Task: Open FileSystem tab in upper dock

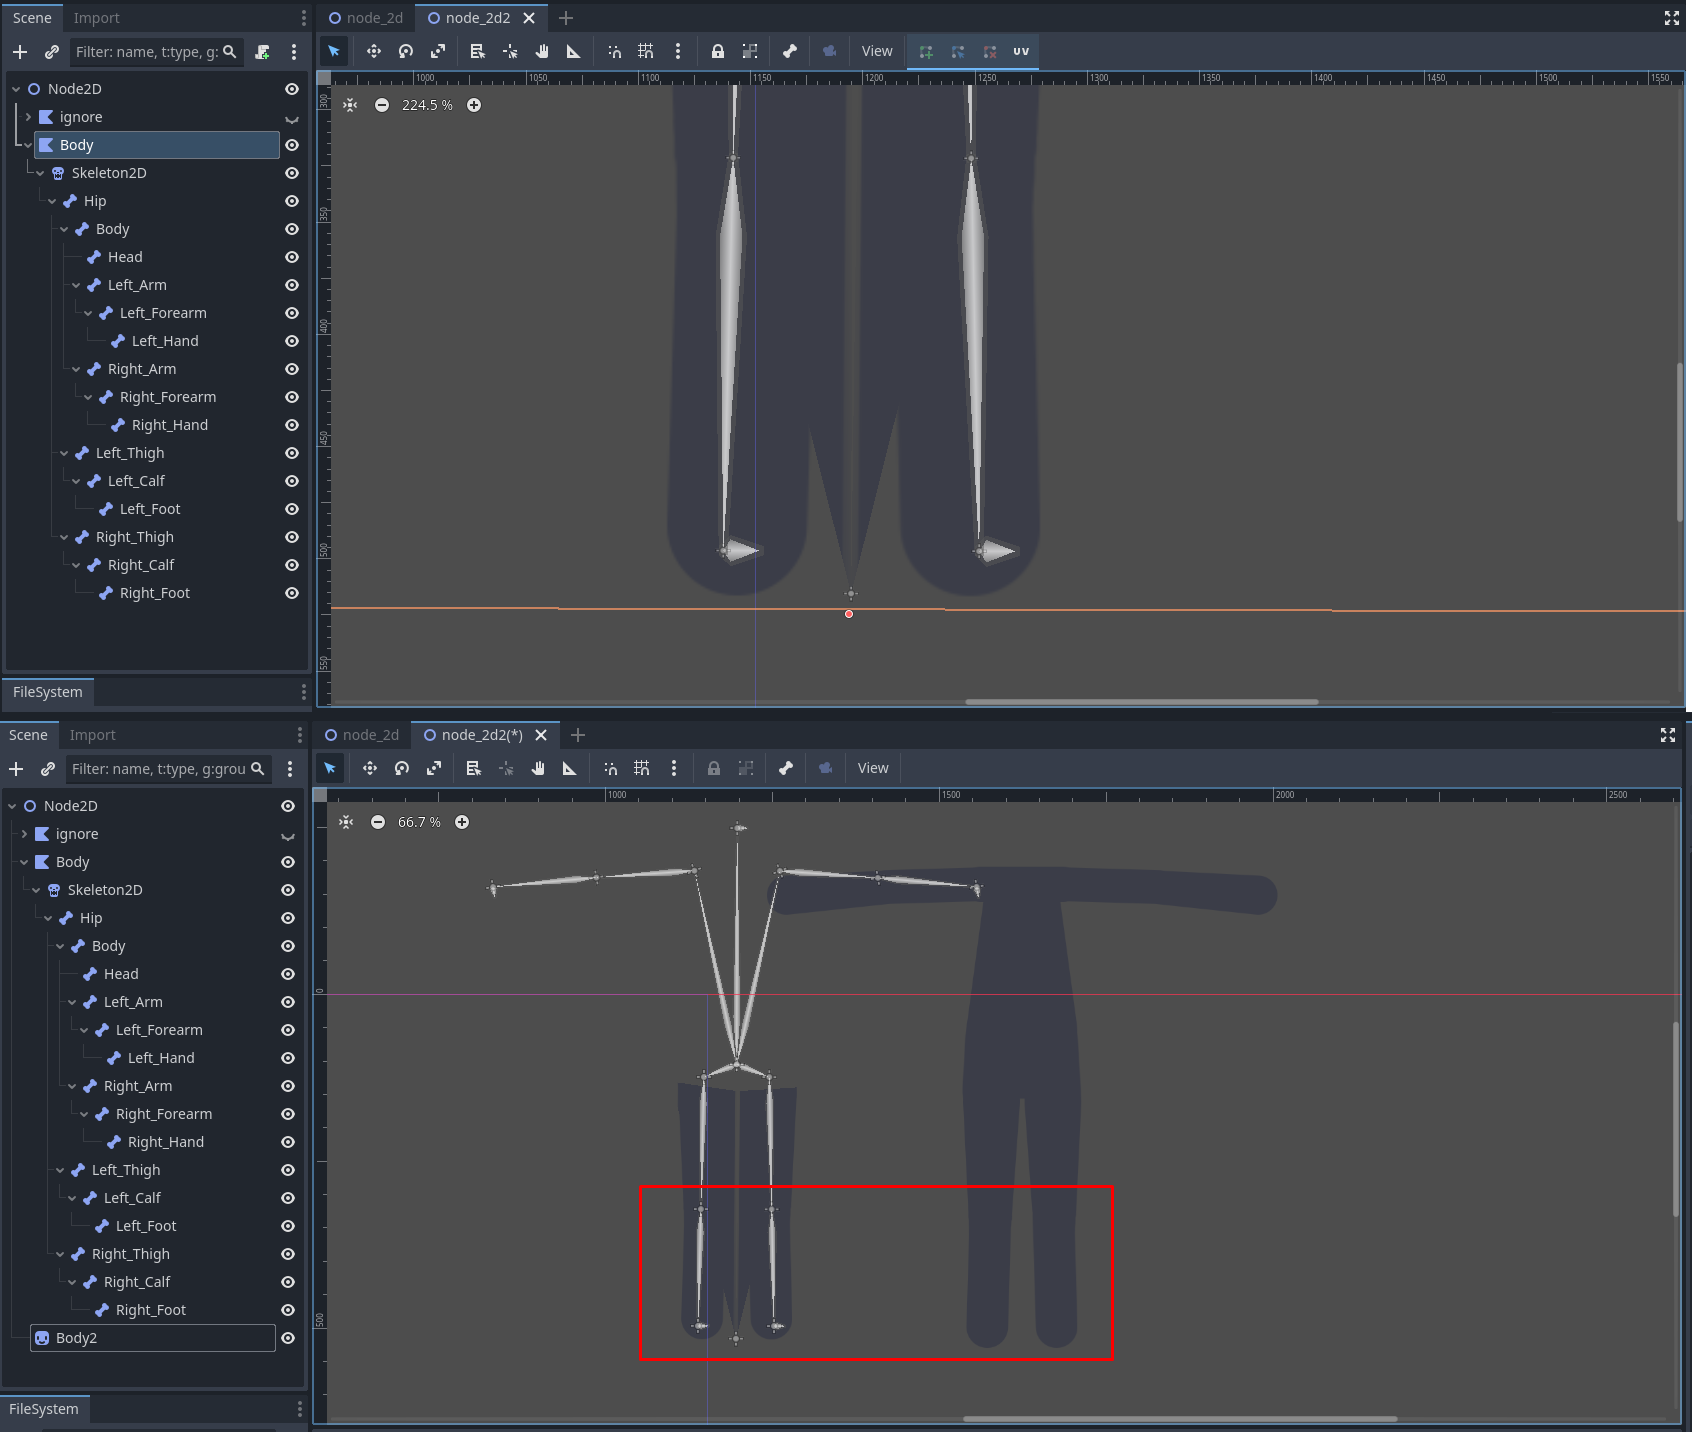Action: pos(48,692)
